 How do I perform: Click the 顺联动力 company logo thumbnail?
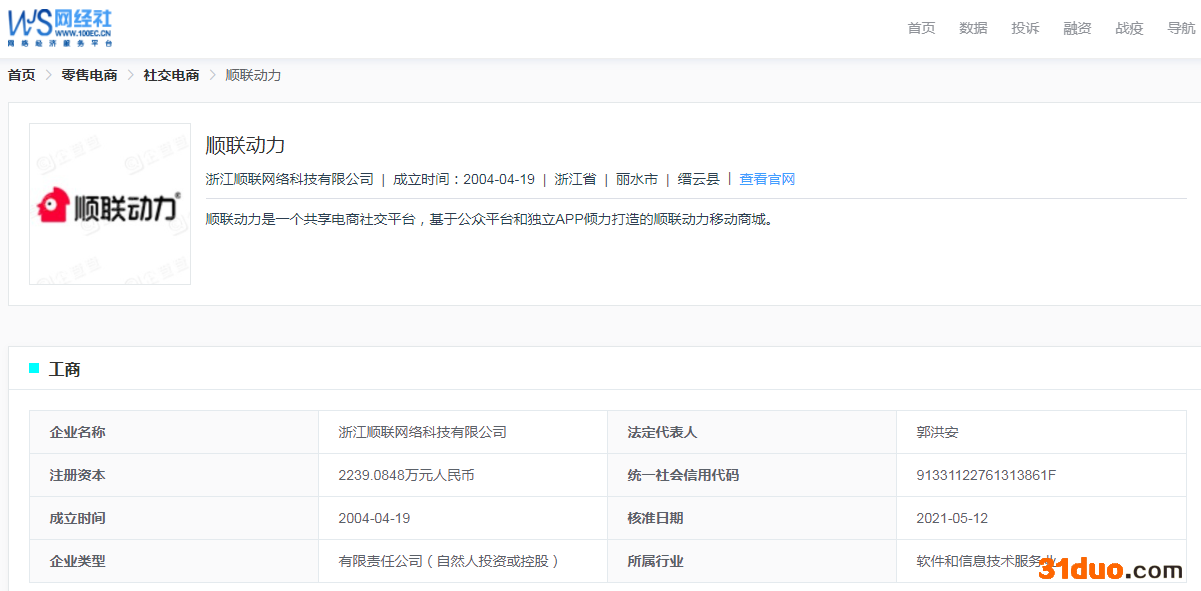click(x=110, y=204)
